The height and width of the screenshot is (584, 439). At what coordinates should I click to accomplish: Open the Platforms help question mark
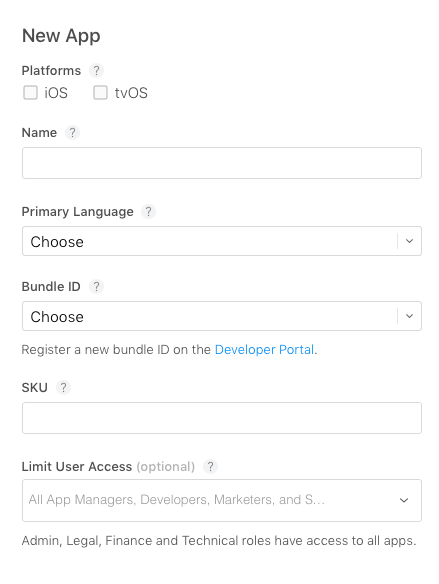pos(96,70)
